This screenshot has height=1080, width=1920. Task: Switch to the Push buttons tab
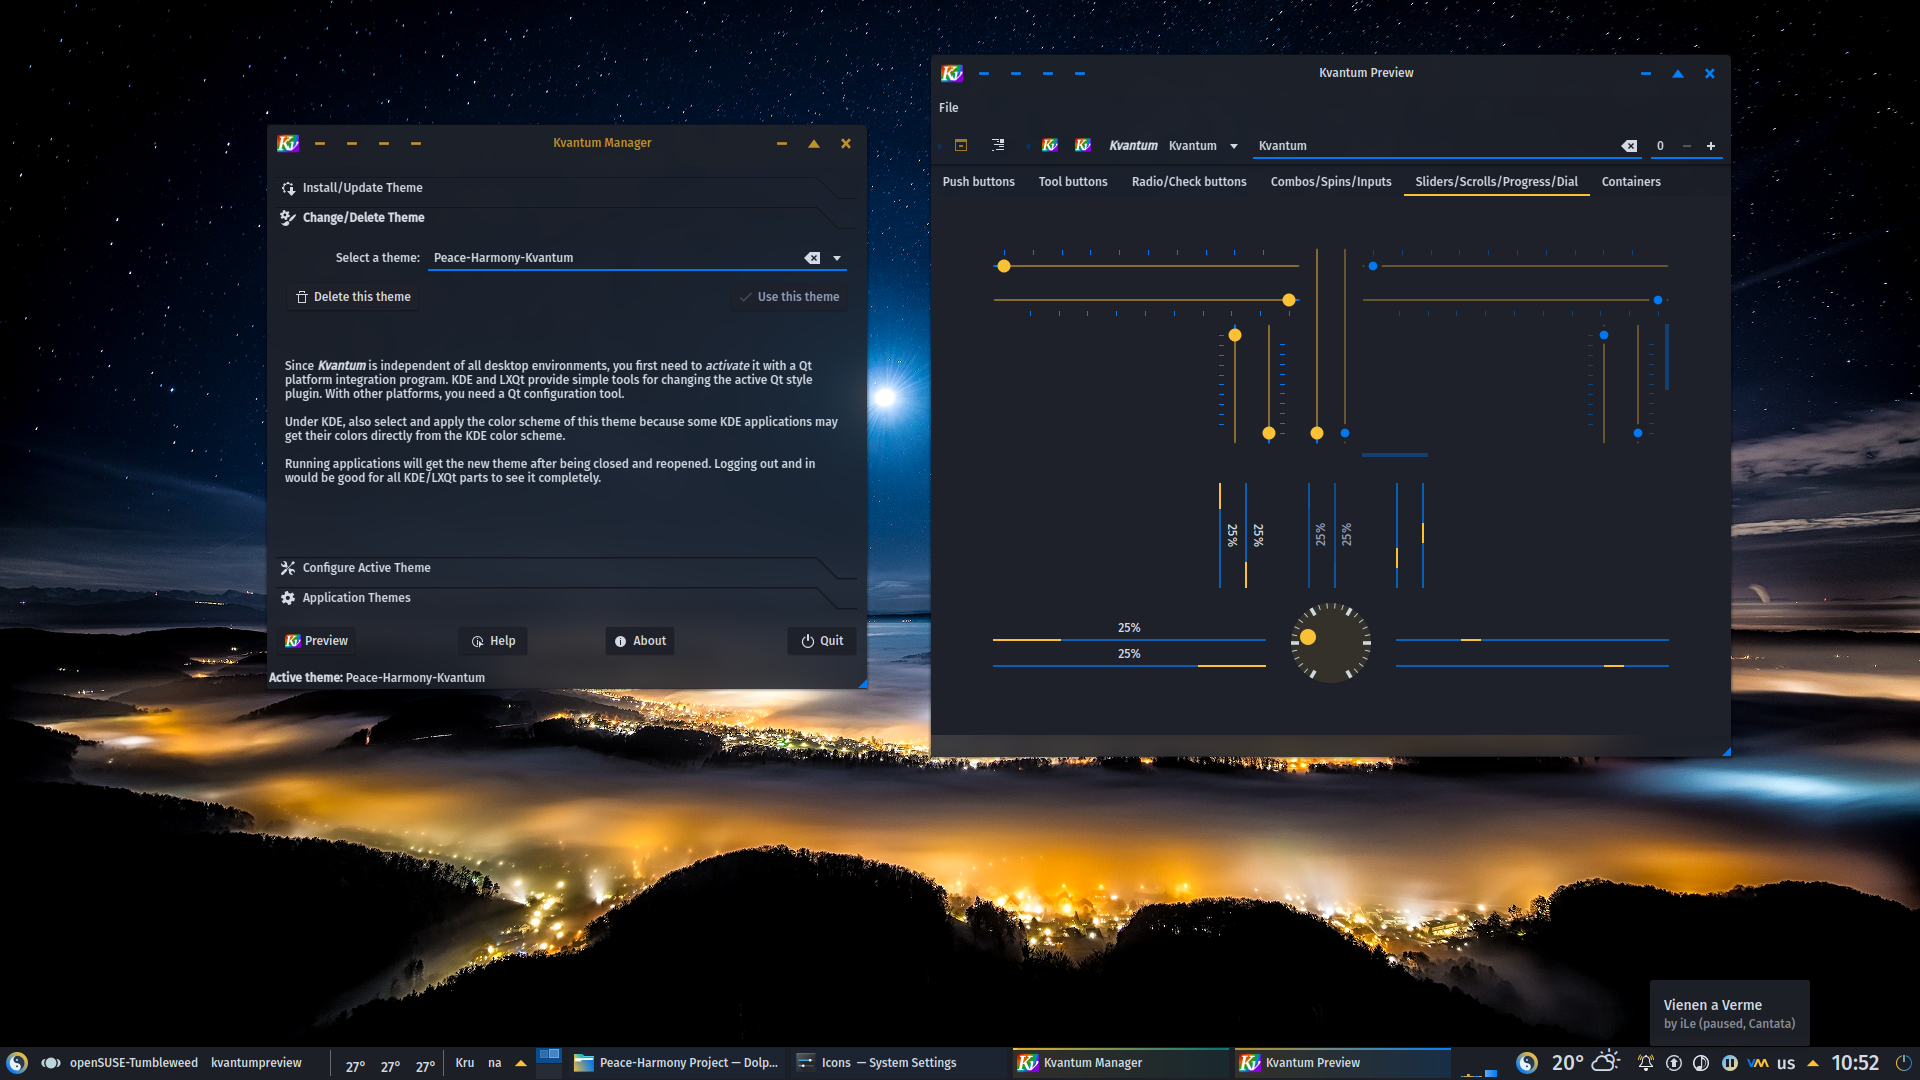(x=979, y=182)
